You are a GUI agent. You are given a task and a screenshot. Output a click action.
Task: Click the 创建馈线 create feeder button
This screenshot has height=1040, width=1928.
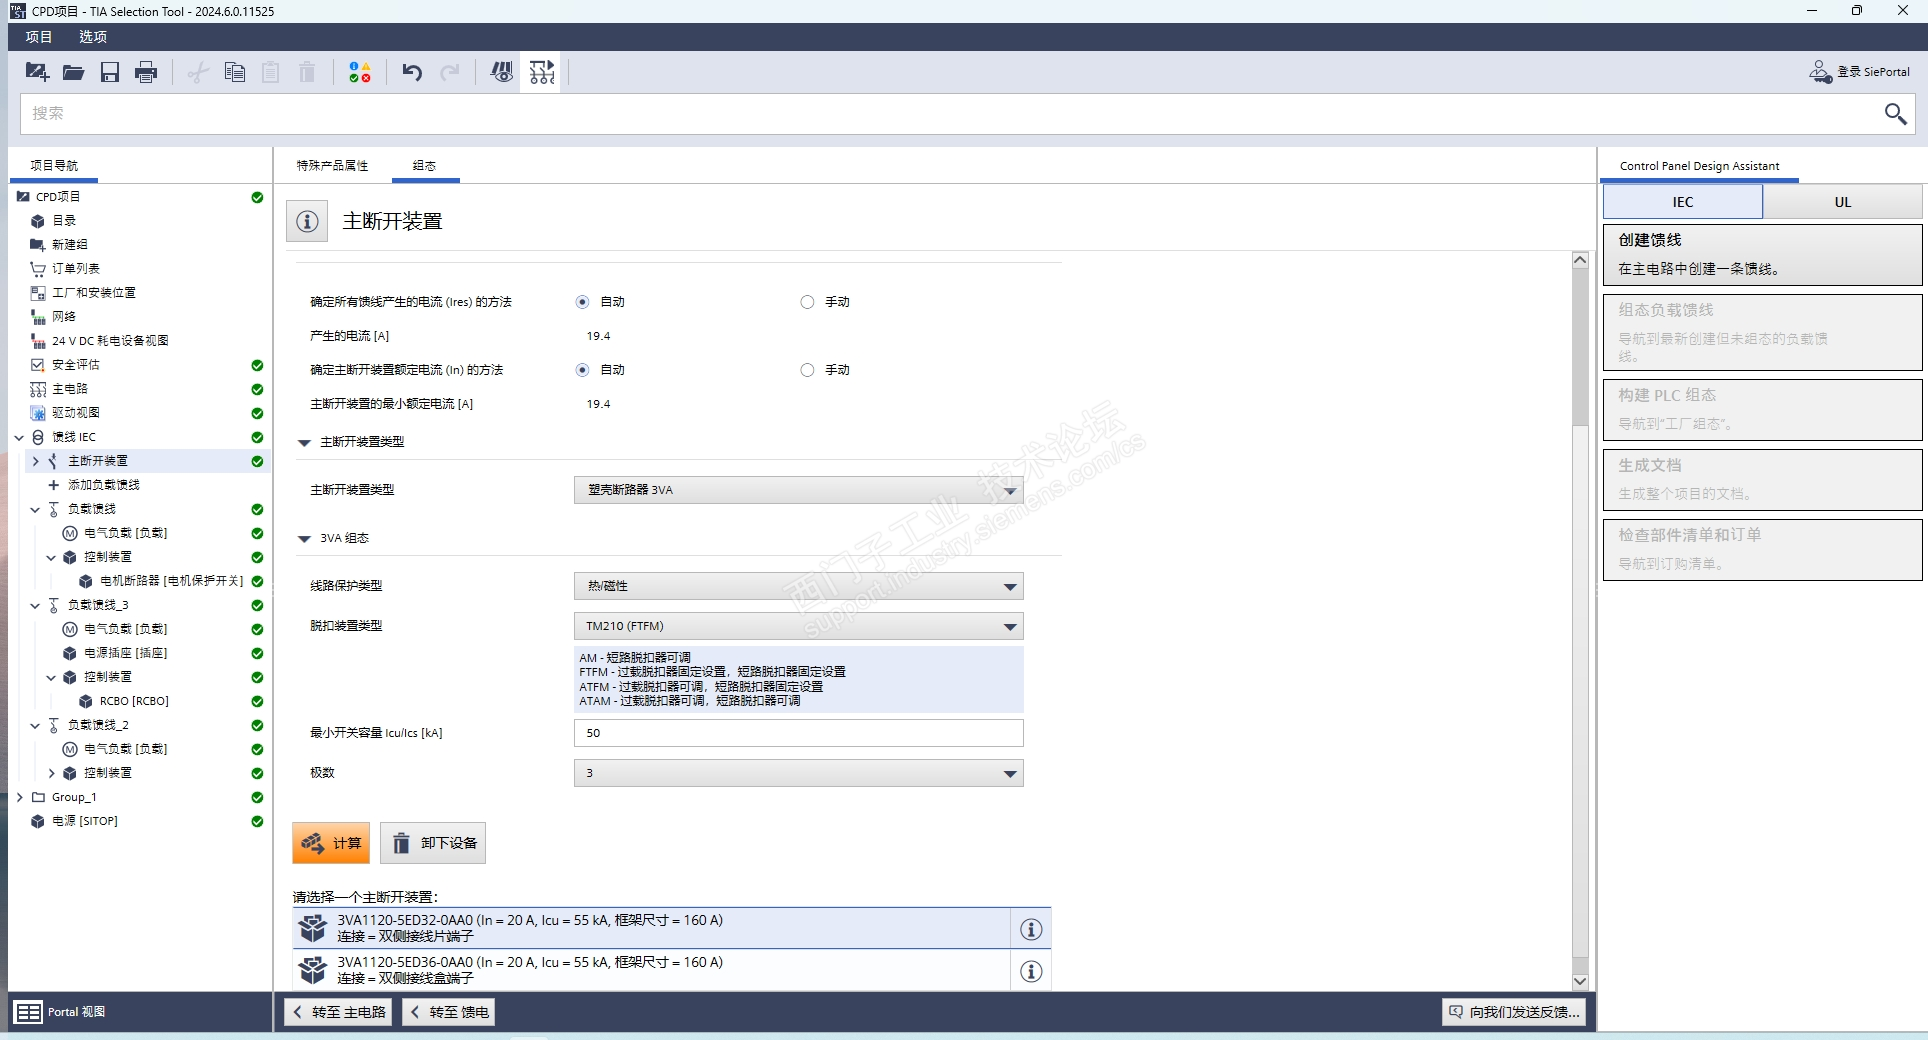click(1762, 255)
